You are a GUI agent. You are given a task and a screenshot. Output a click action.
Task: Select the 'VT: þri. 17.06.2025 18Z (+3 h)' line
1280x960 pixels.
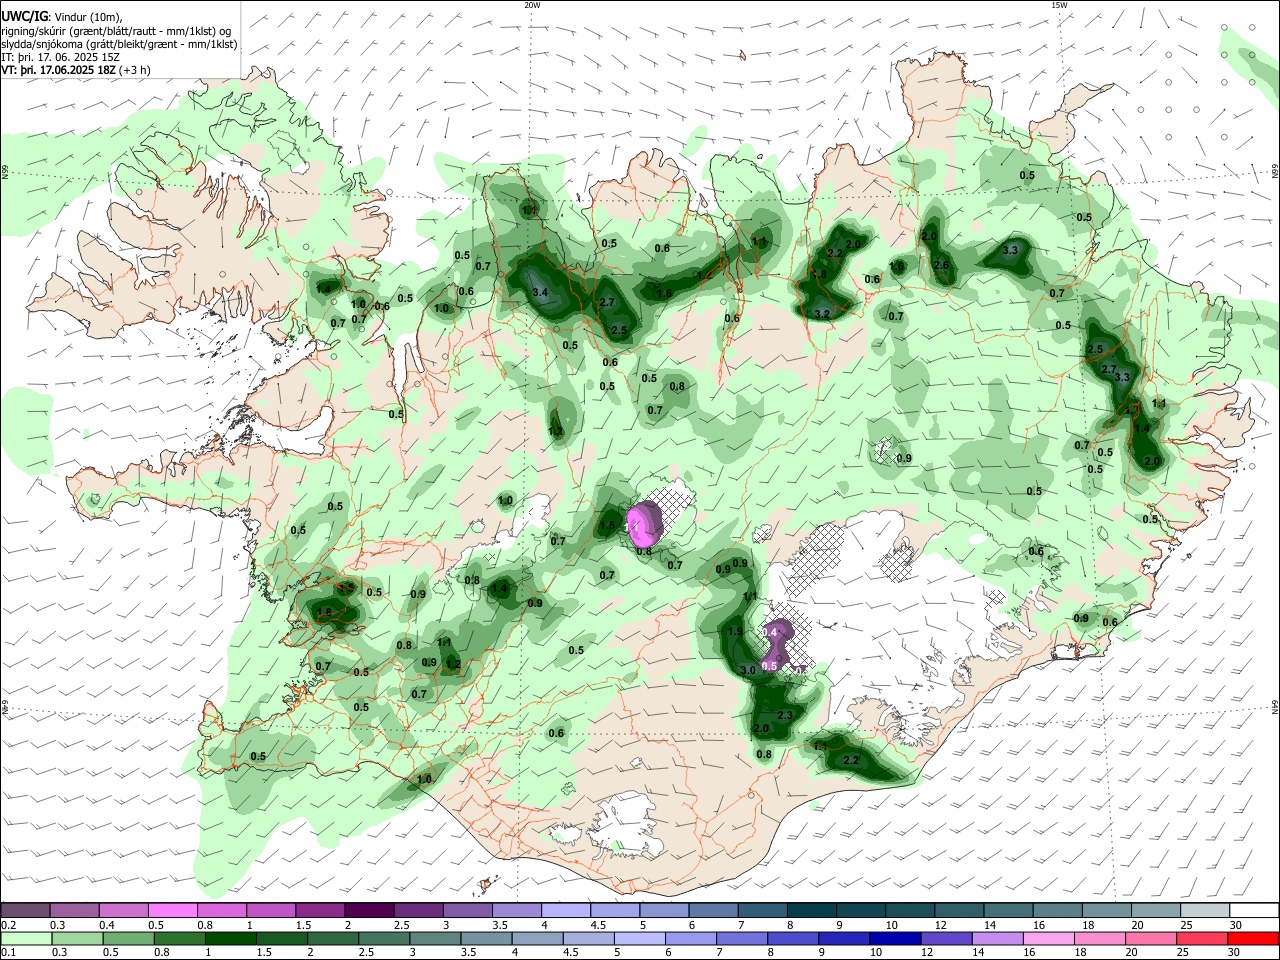coord(76,70)
